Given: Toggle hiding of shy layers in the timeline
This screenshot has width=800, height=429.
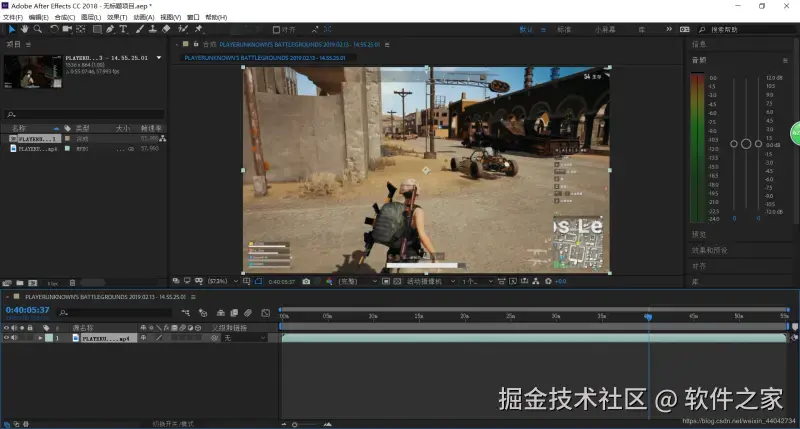Looking at the screenshot, I should click(220, 313).
